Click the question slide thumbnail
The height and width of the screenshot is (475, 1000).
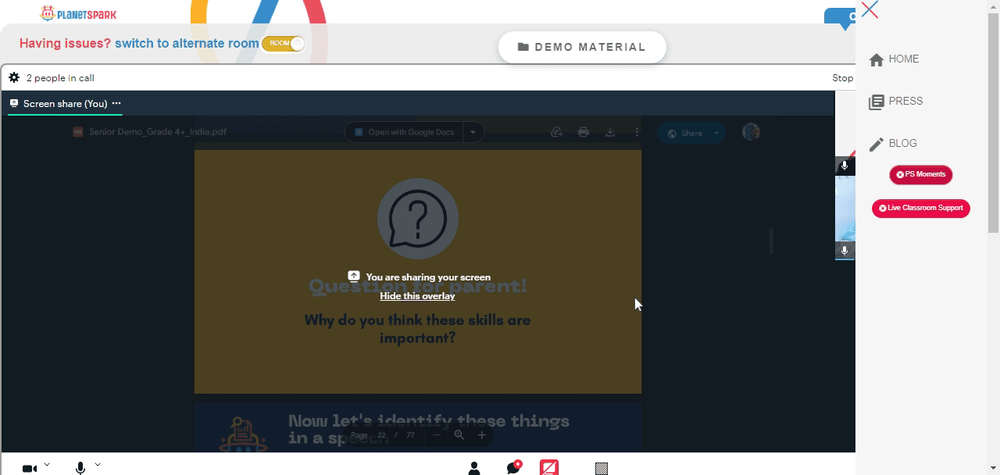point(418,272)
